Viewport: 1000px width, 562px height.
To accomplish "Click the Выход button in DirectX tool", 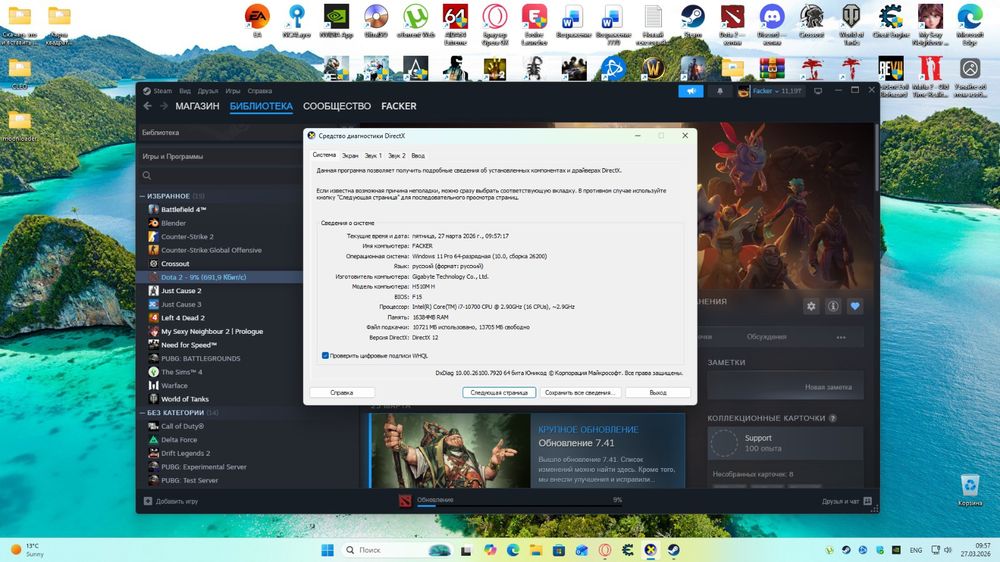I will pos(658,393).
